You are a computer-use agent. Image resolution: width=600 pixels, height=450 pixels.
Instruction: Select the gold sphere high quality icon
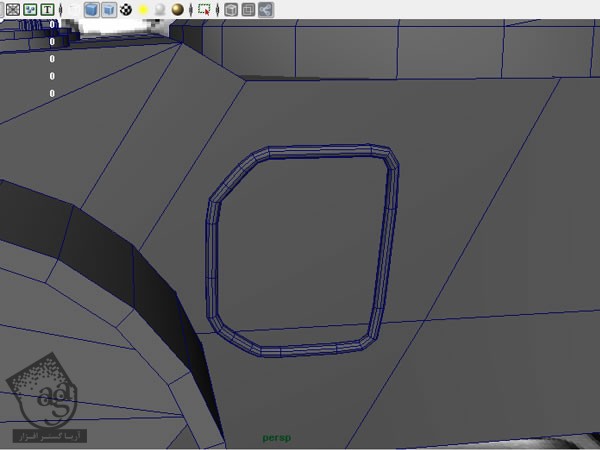[x=177, y=9]
